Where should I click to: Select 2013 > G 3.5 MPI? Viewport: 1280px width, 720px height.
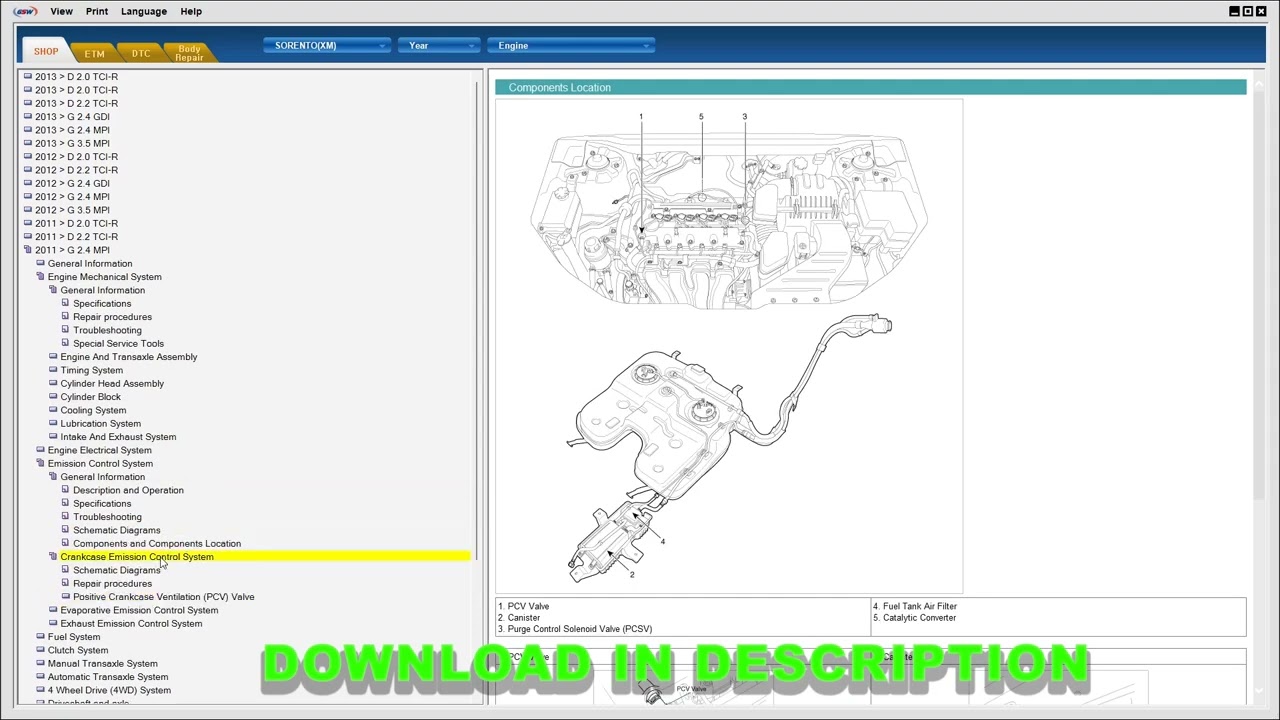(x=72, y=143)
